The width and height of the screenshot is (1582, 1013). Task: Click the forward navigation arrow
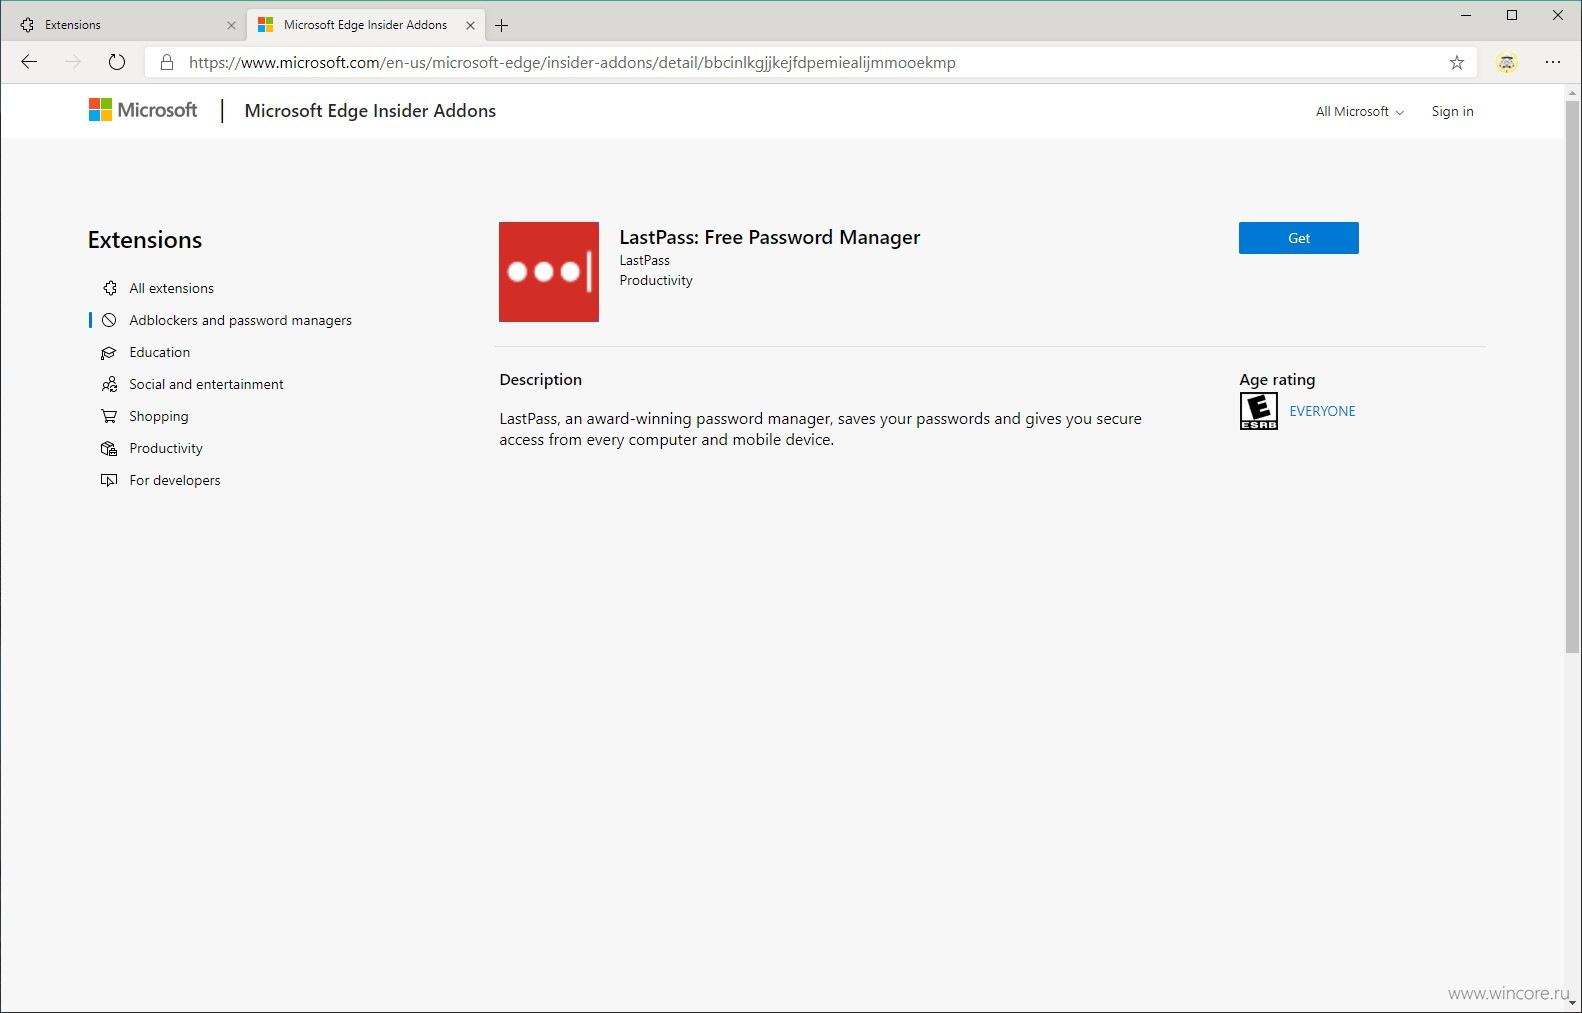tap(73, 62)
